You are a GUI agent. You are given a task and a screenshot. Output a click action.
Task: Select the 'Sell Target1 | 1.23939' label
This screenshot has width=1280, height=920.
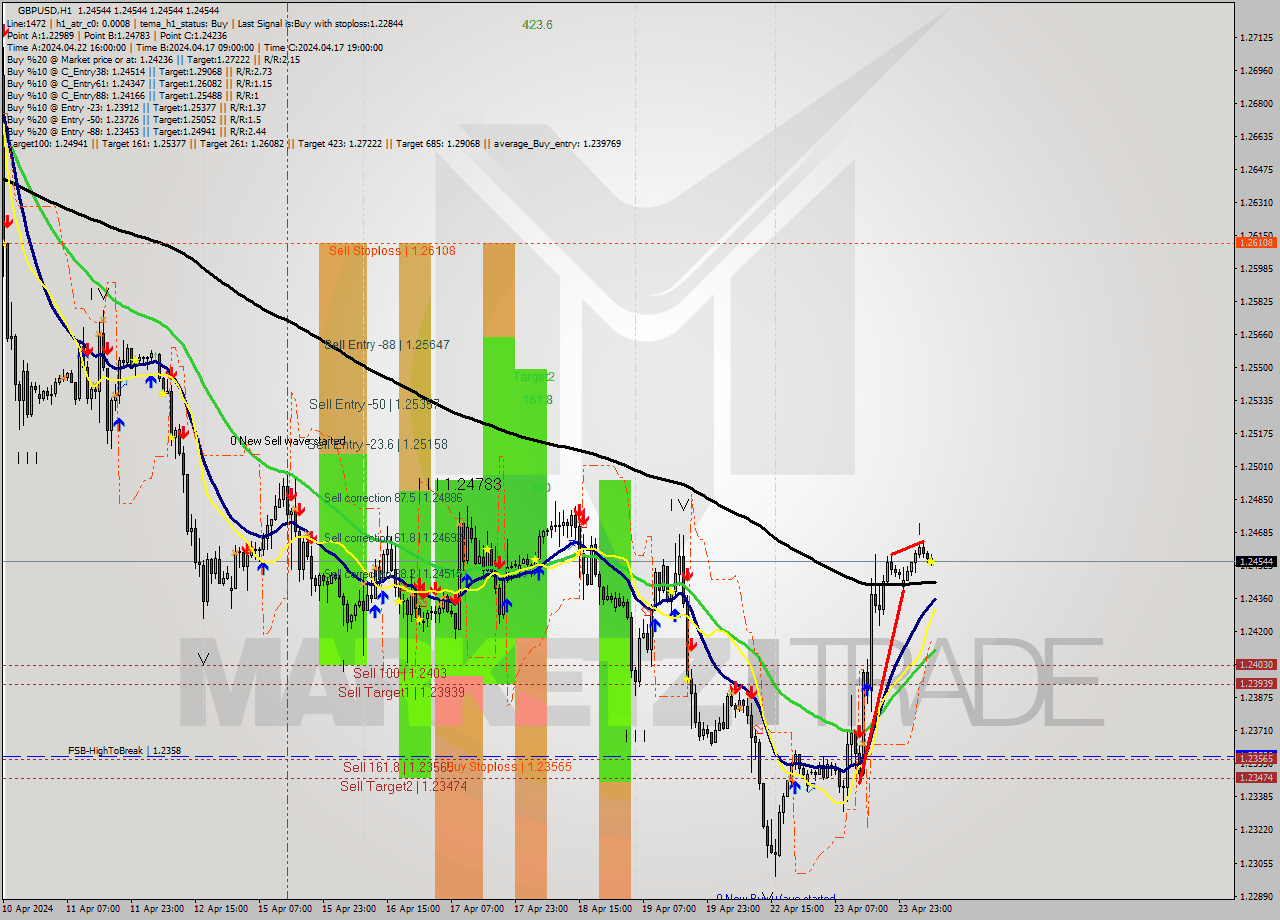[x=401, y=692]
